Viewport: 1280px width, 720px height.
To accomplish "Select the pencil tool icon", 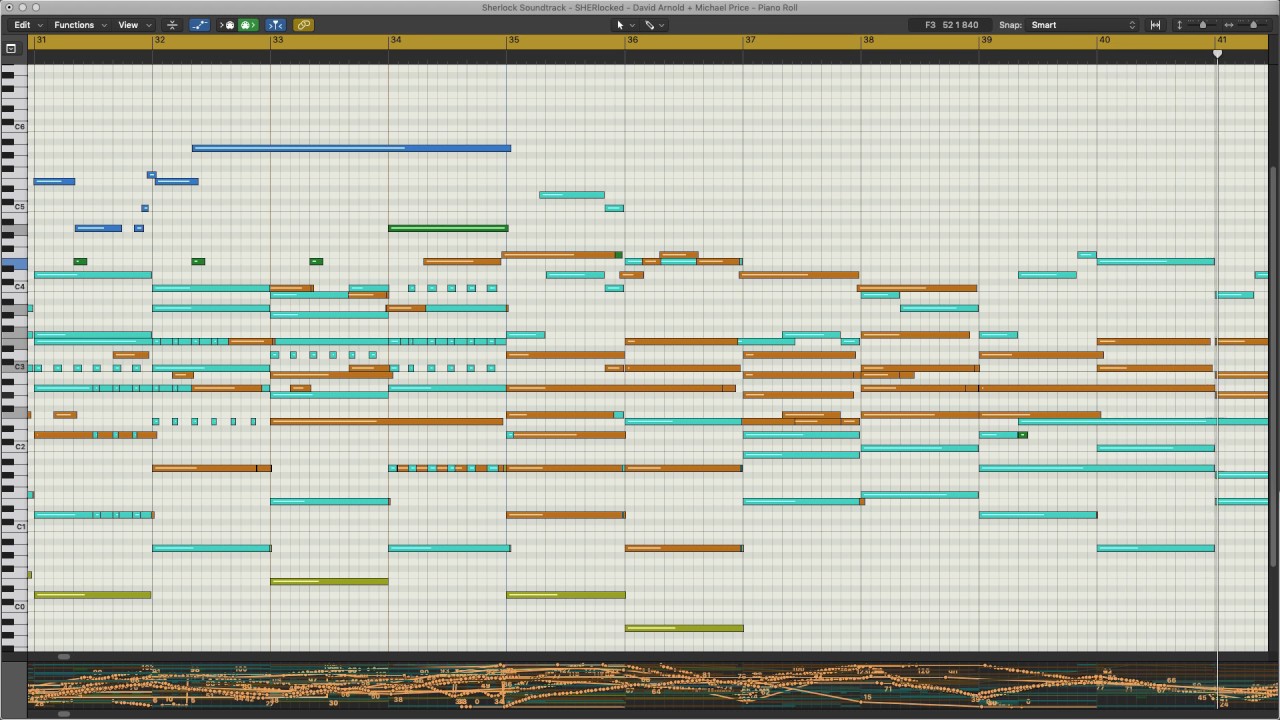I will click(x=649, y=25).
